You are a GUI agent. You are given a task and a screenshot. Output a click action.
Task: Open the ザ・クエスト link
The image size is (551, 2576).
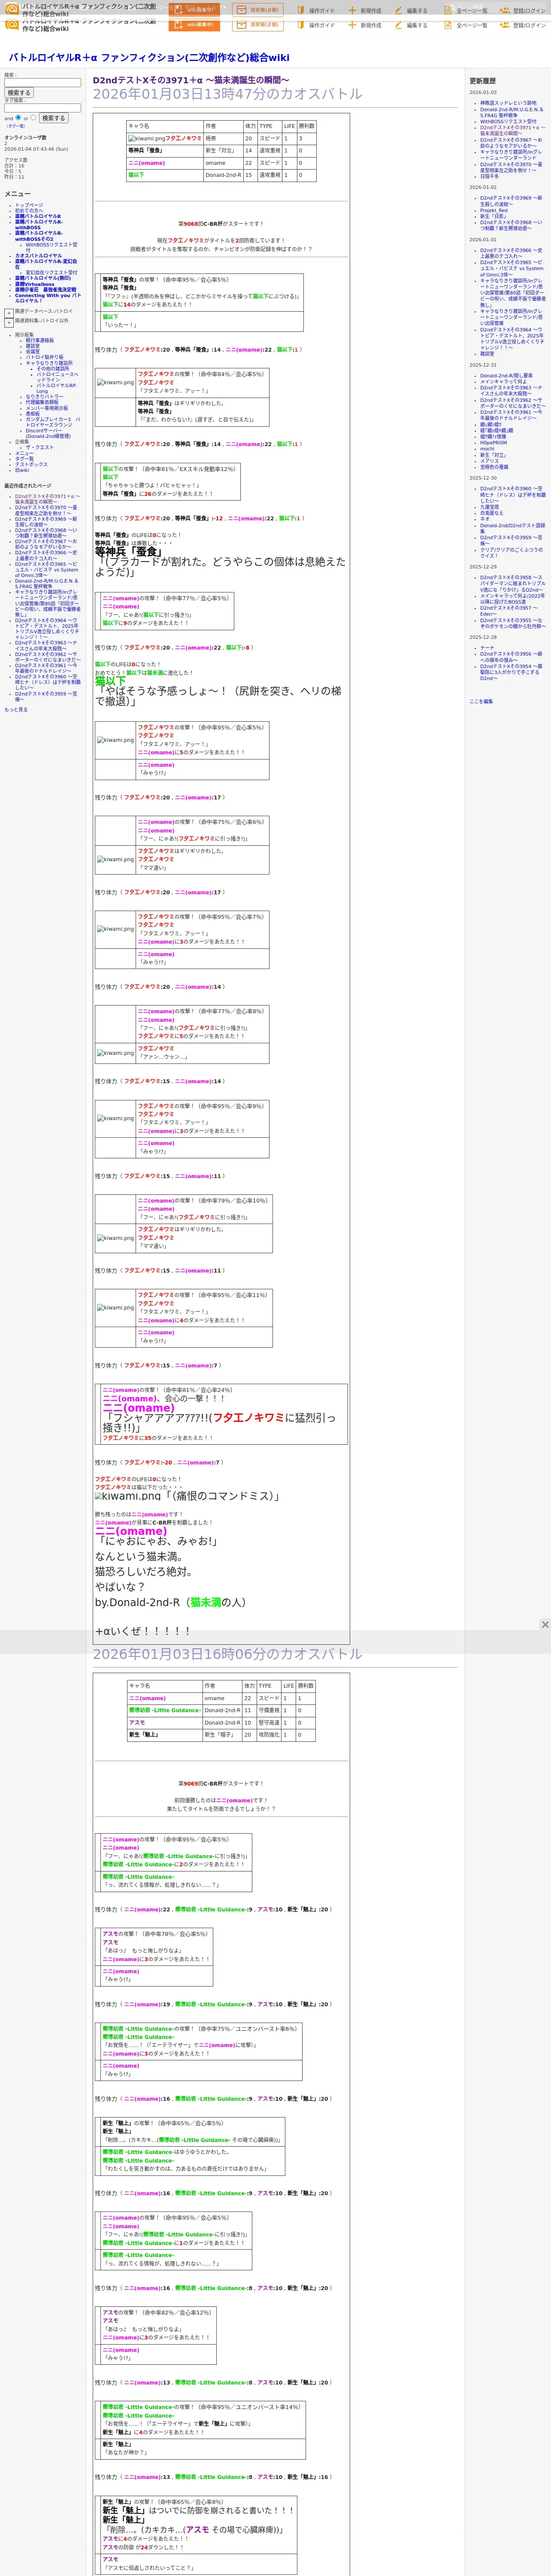pyautogui.click(x=40, y=447)
